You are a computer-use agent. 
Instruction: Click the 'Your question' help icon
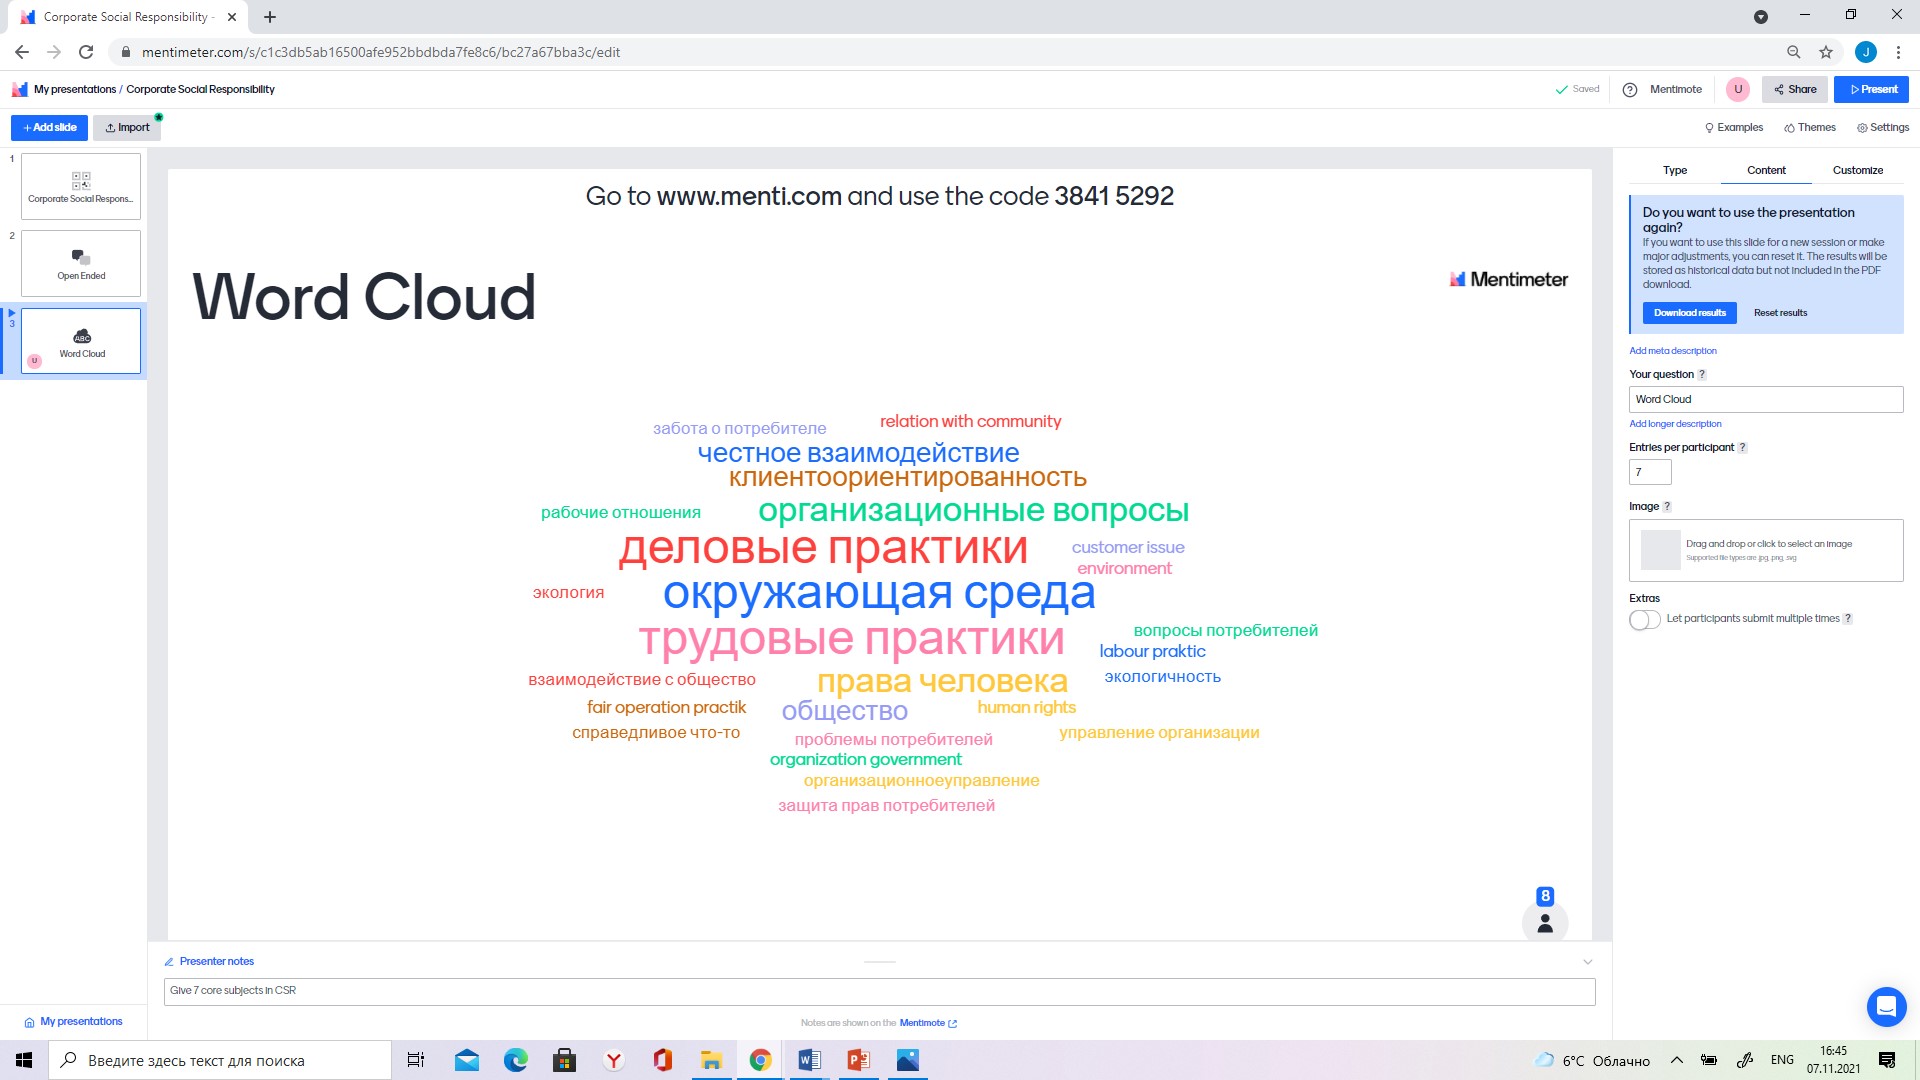[x=1702, y=375]
